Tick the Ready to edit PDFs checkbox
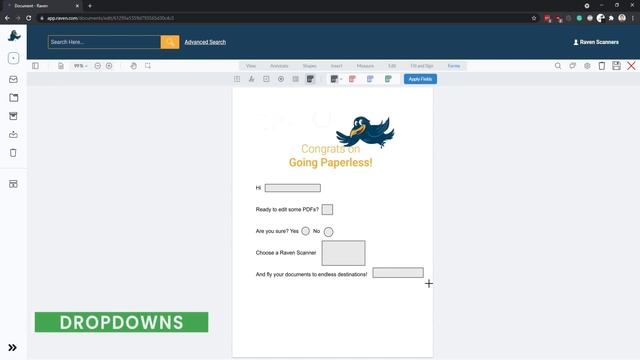Viewport: 640px width, 360px height. point(327,210)
